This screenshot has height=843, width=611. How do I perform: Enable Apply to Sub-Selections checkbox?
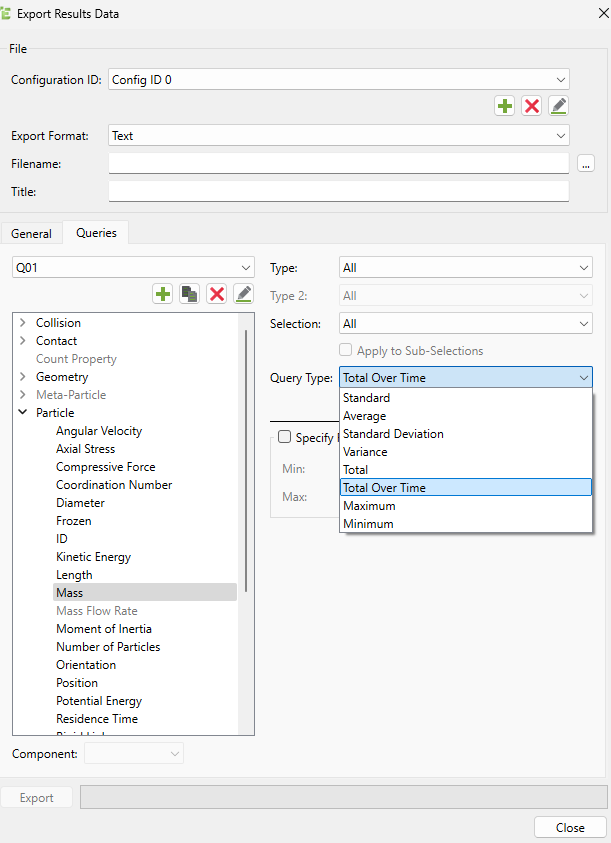pos(345,350)
